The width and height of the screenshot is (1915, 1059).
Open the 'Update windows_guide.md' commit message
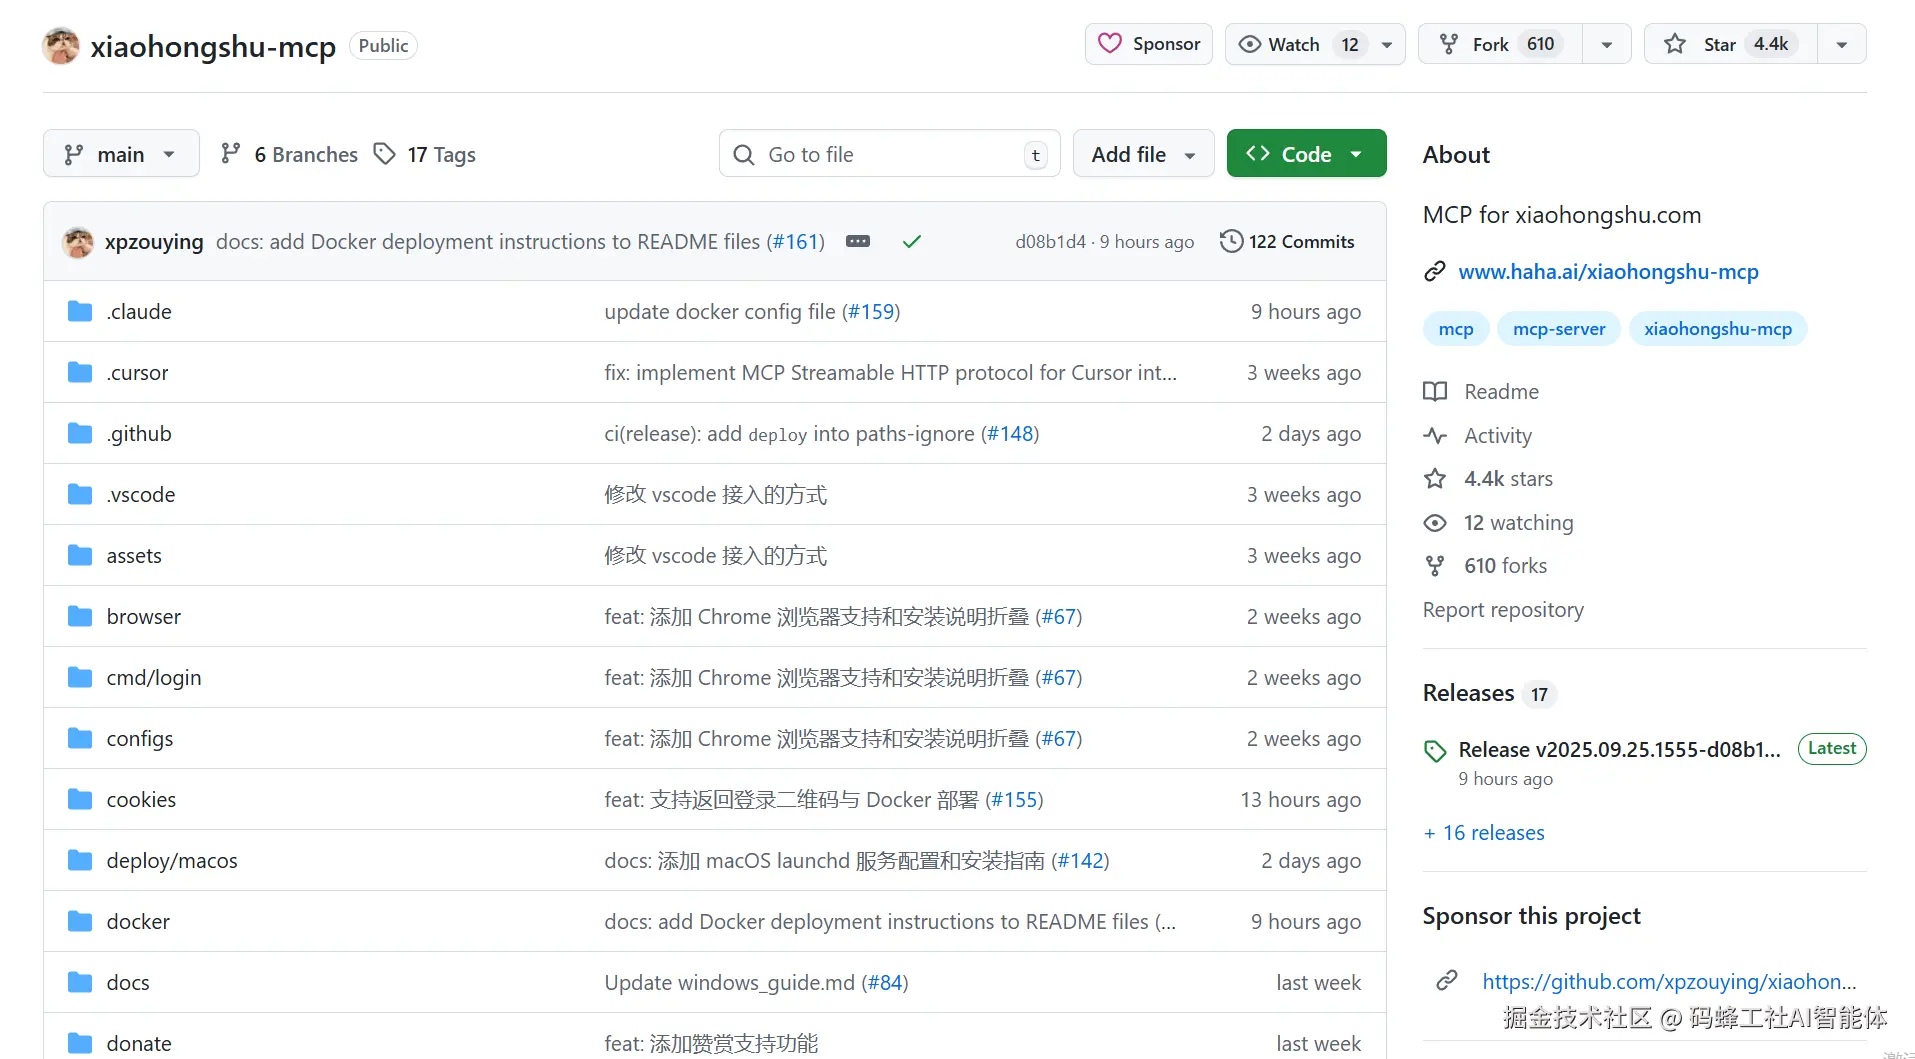(x=730, y=983)
